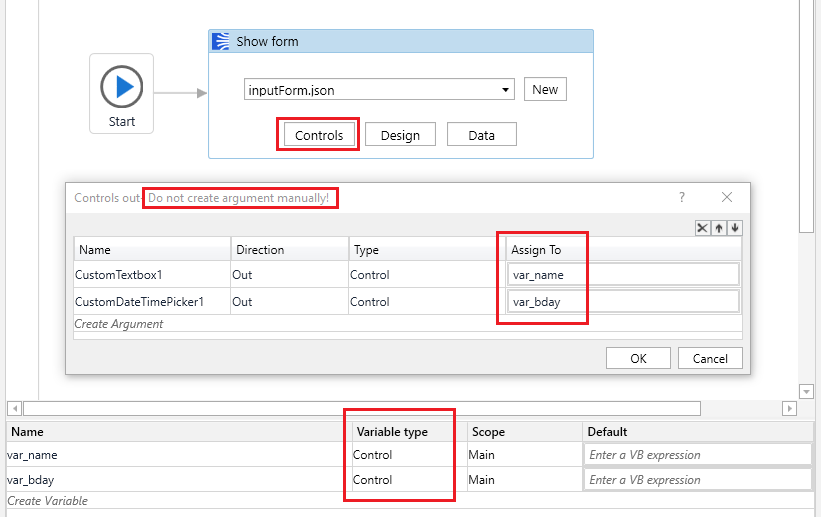Edit default VB expression for var_bday
The image size is (824, 517).
[698, 480]
